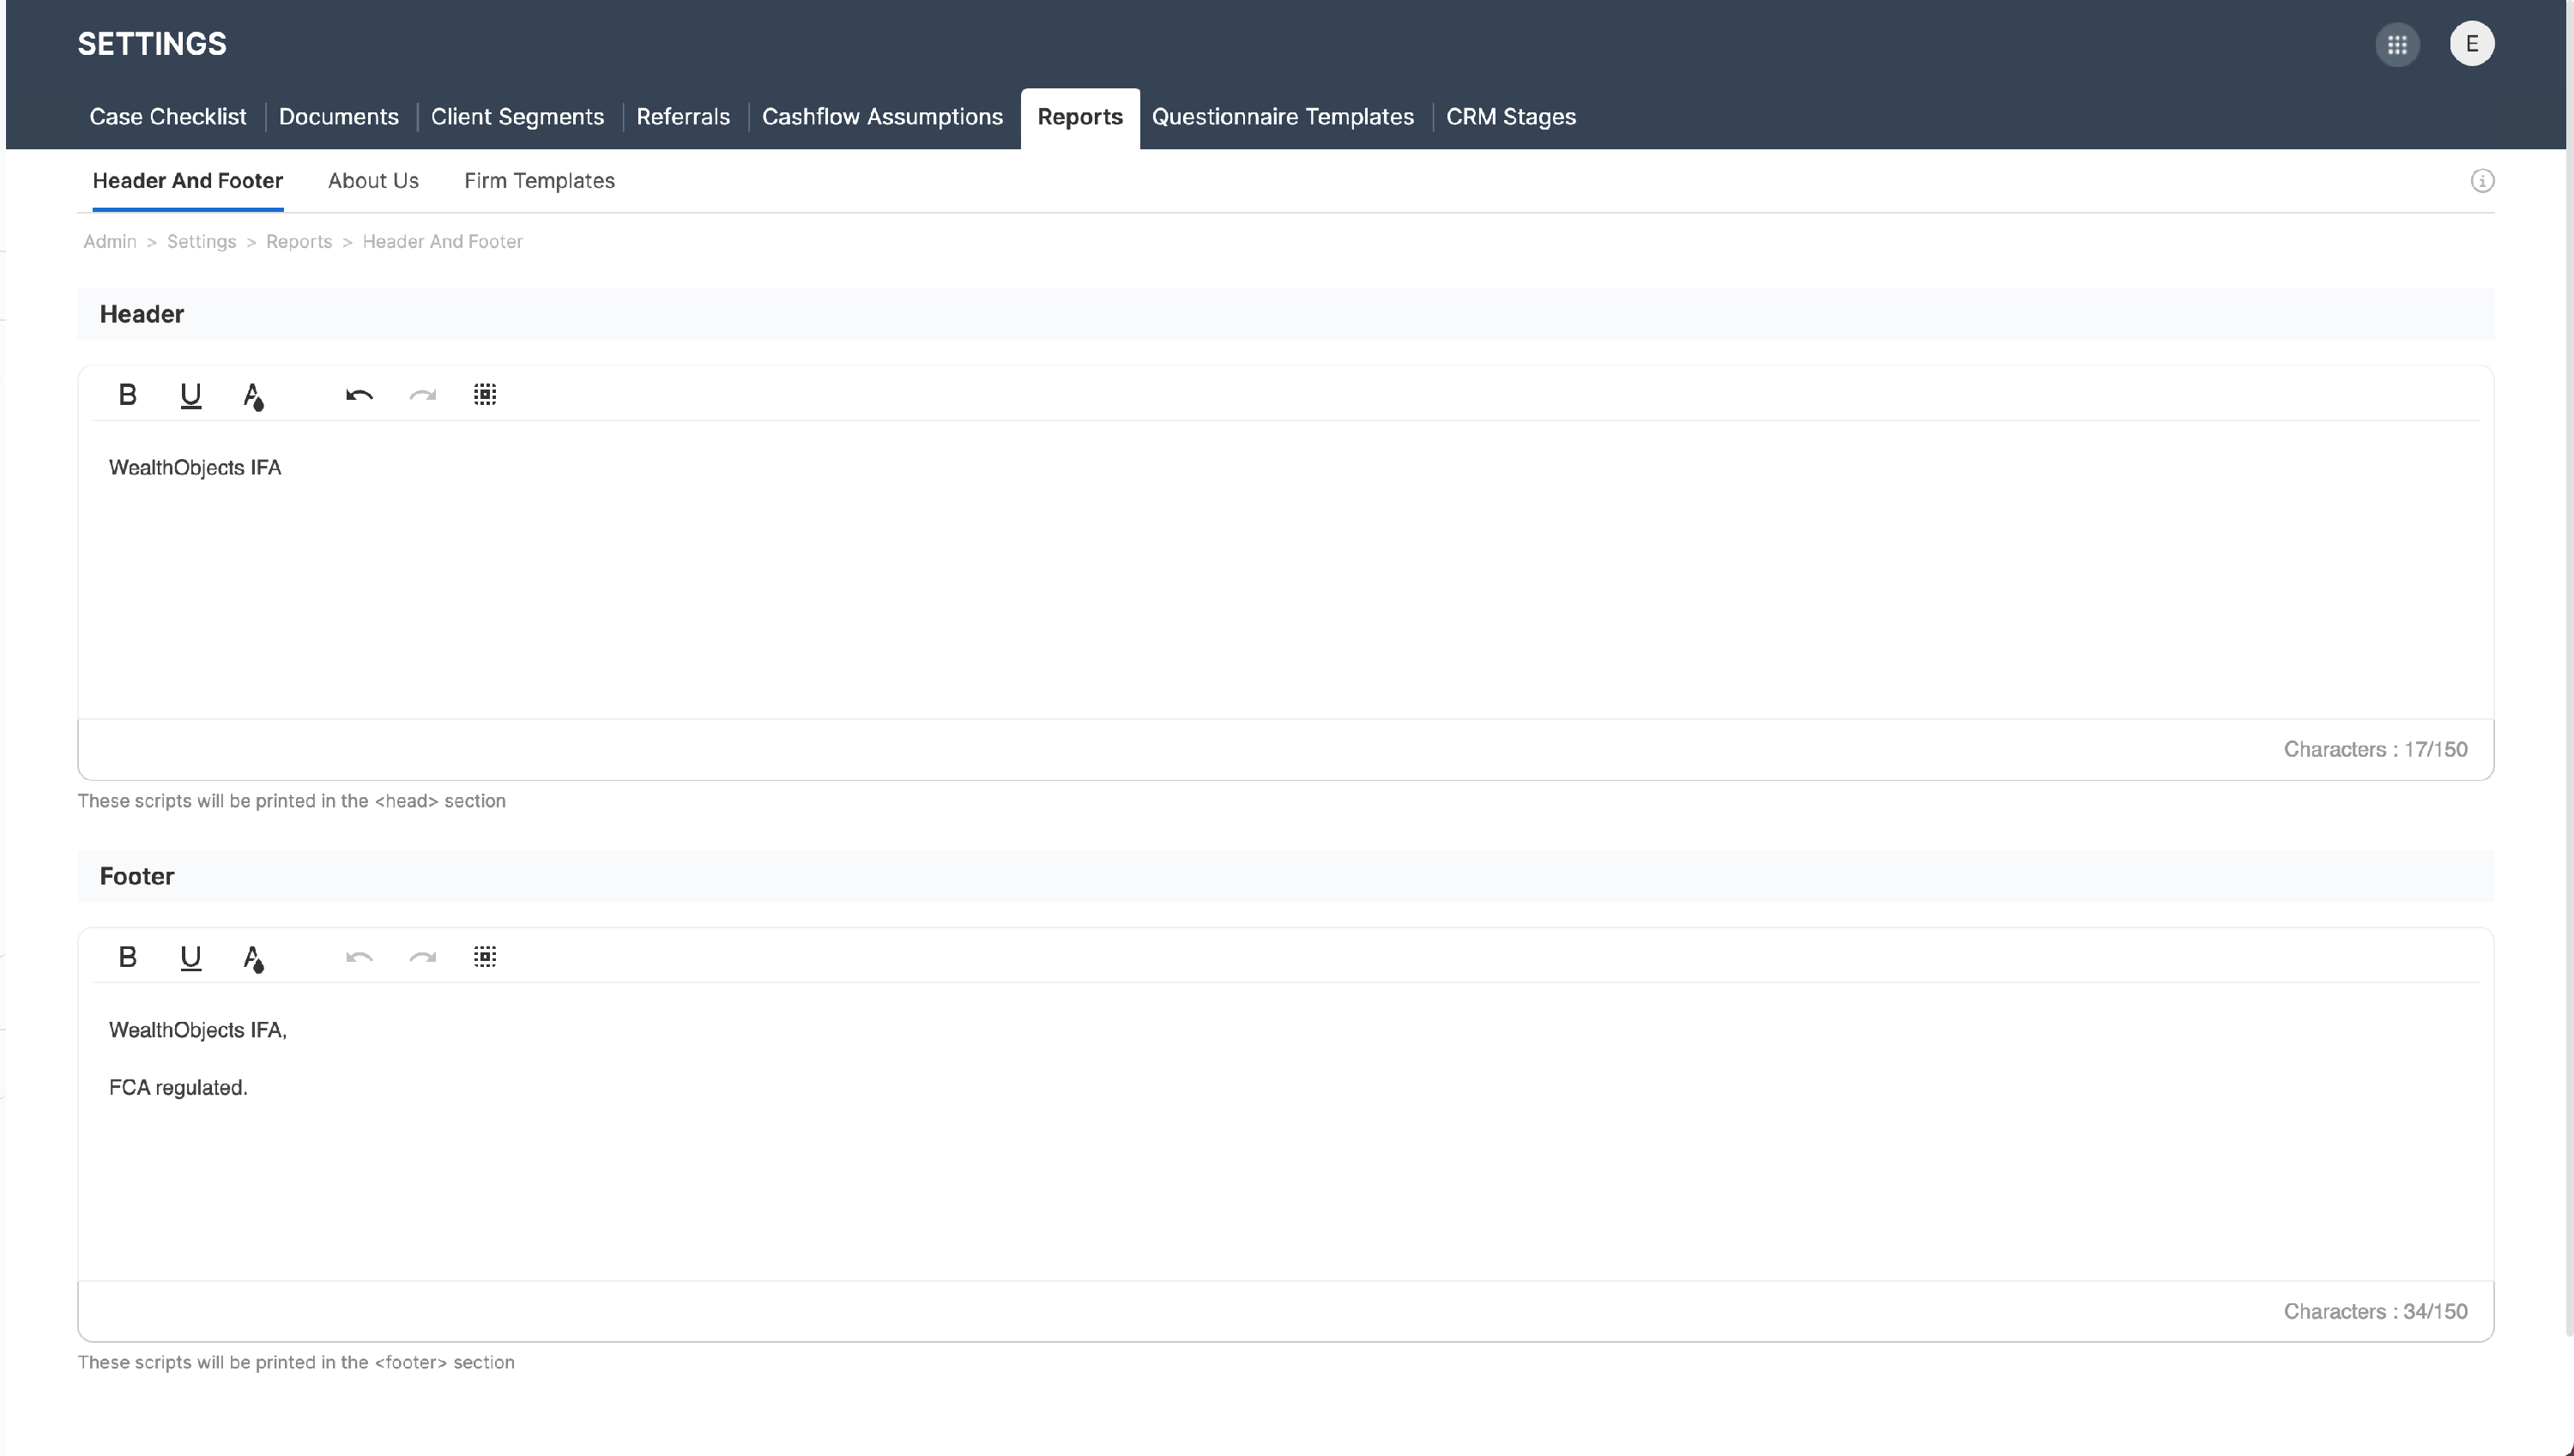The height and width of the screenshot is (1456, 2574).
Task: Click the Settings breadcrumb link
Action: point(201,242)
